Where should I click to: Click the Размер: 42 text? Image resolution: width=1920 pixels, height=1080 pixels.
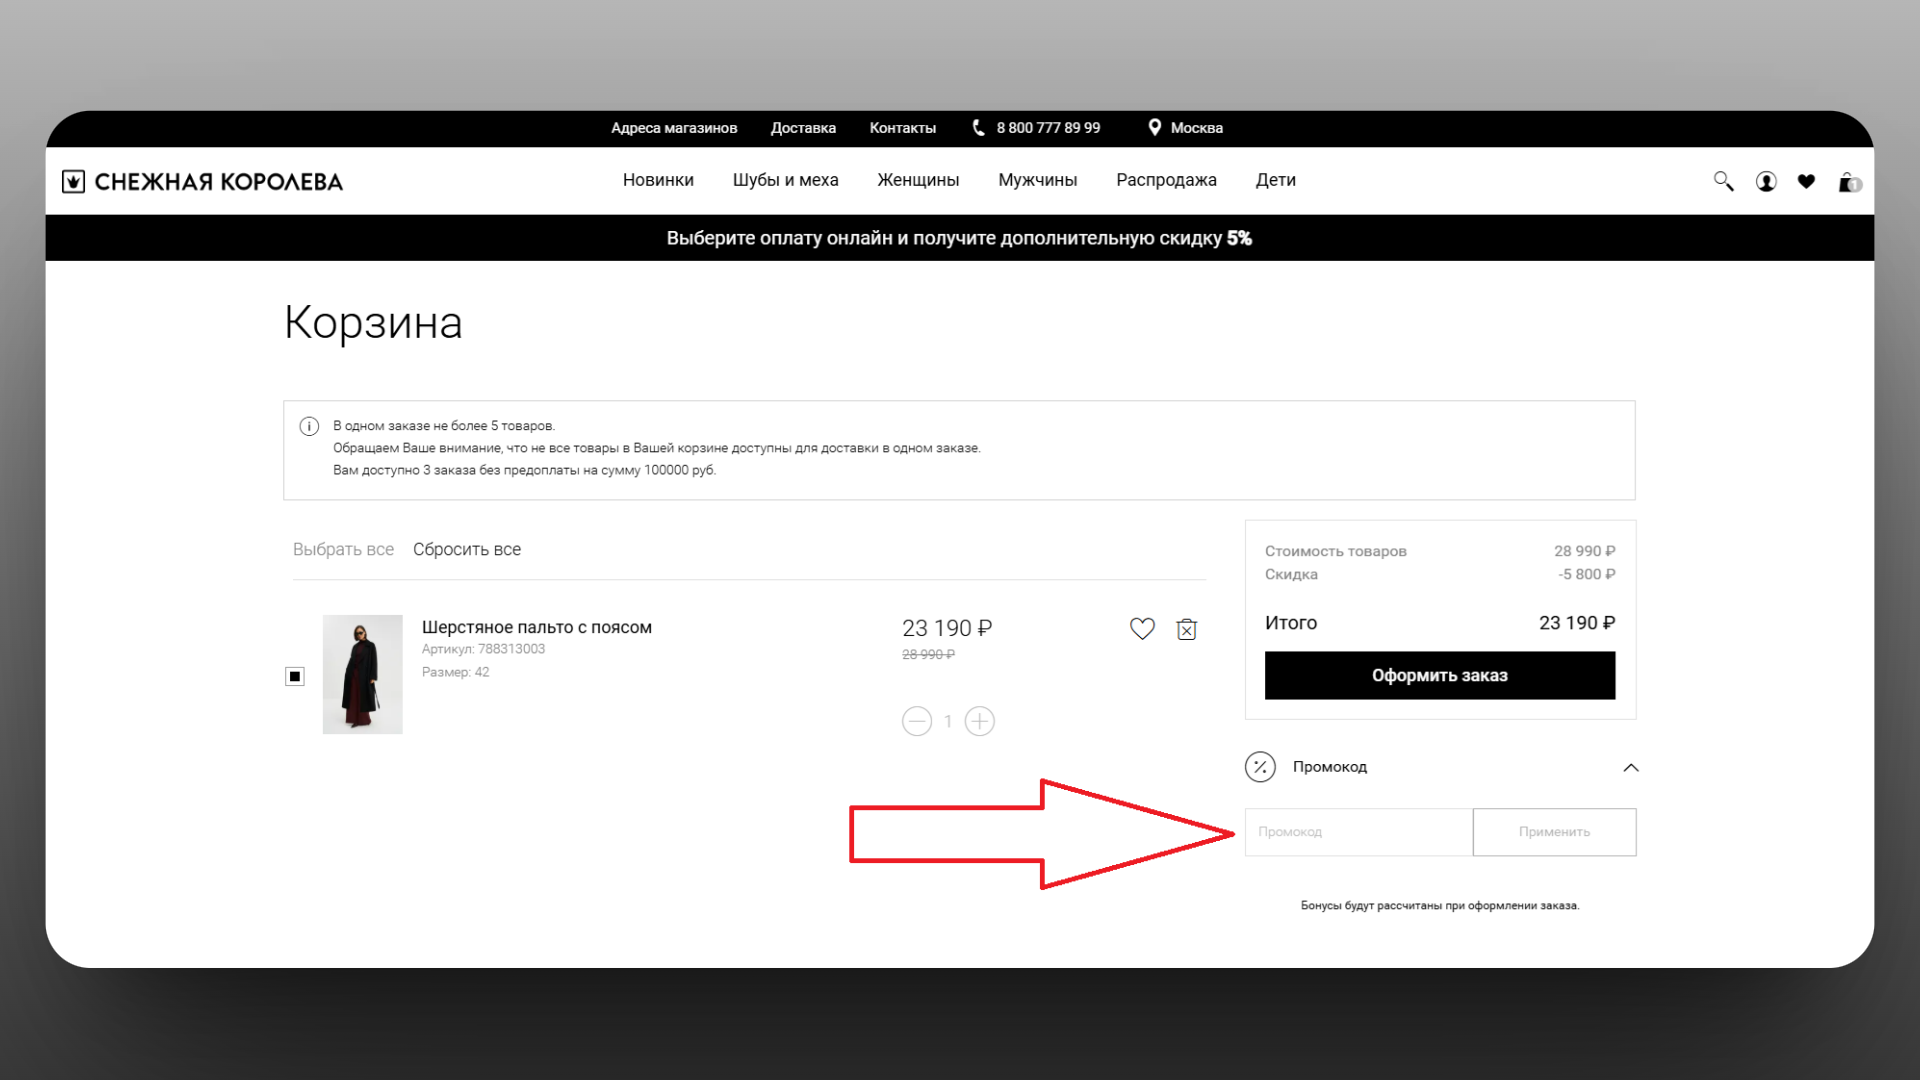(455, 672)
